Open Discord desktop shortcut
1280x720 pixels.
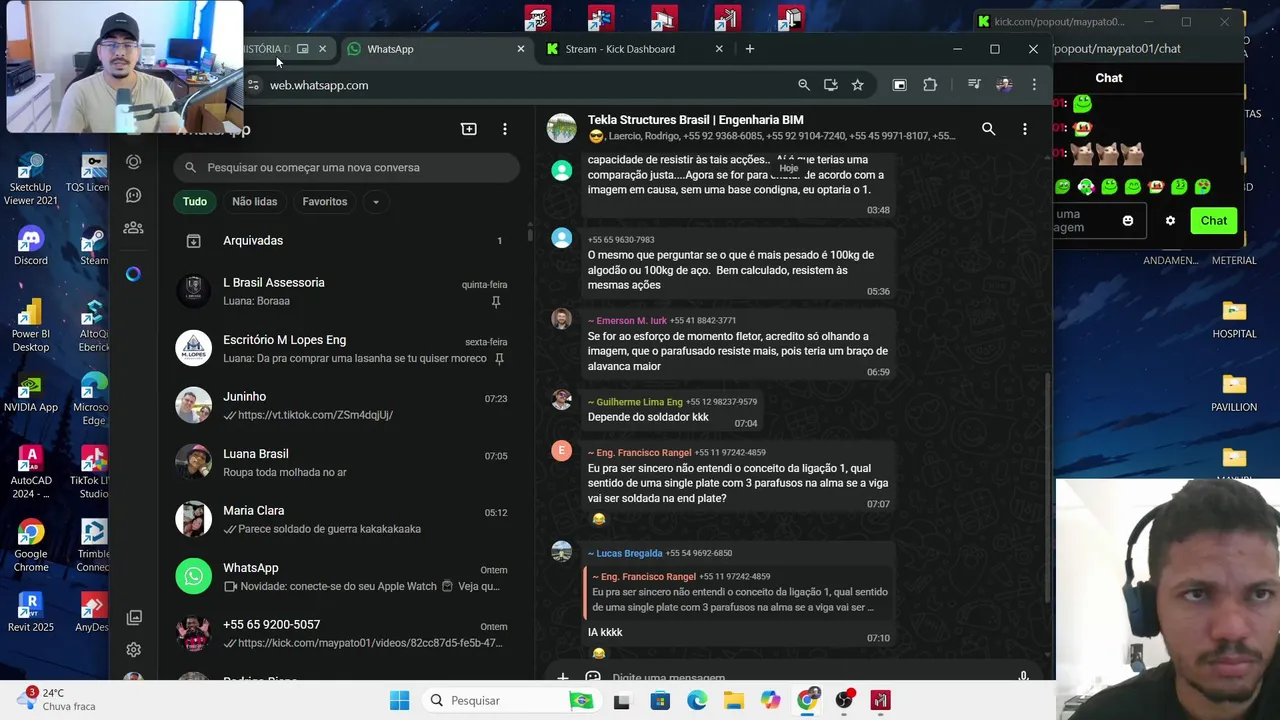pyautogui.click(x=31, y=245)
